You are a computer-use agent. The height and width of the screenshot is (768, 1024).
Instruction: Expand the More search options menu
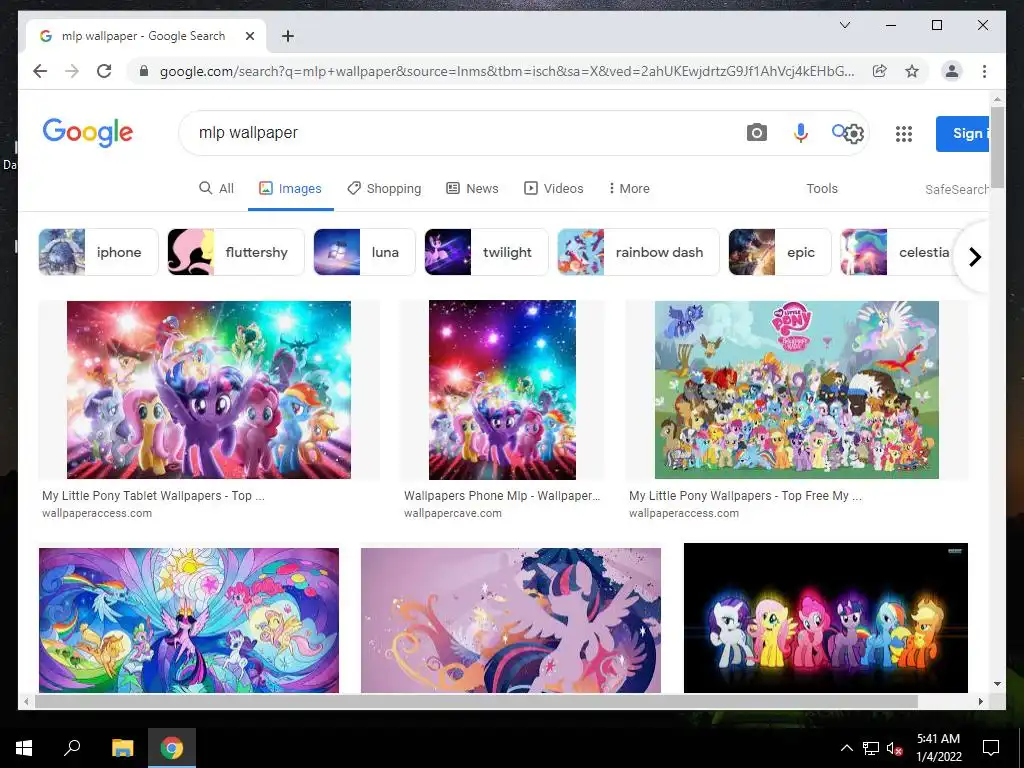tap(629, 188)
